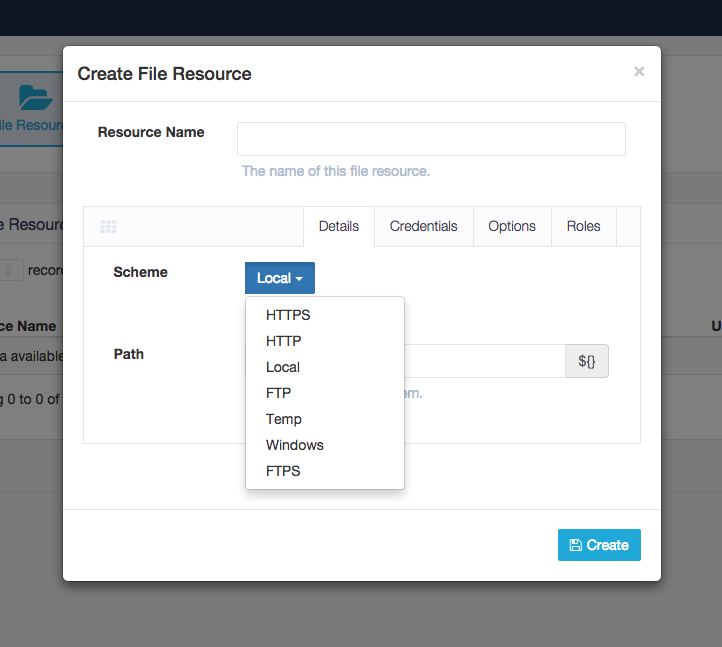The width and height of the screenshot is (722, 647).
Task: Click the ${} variable insert button
Action: point(587,361)
